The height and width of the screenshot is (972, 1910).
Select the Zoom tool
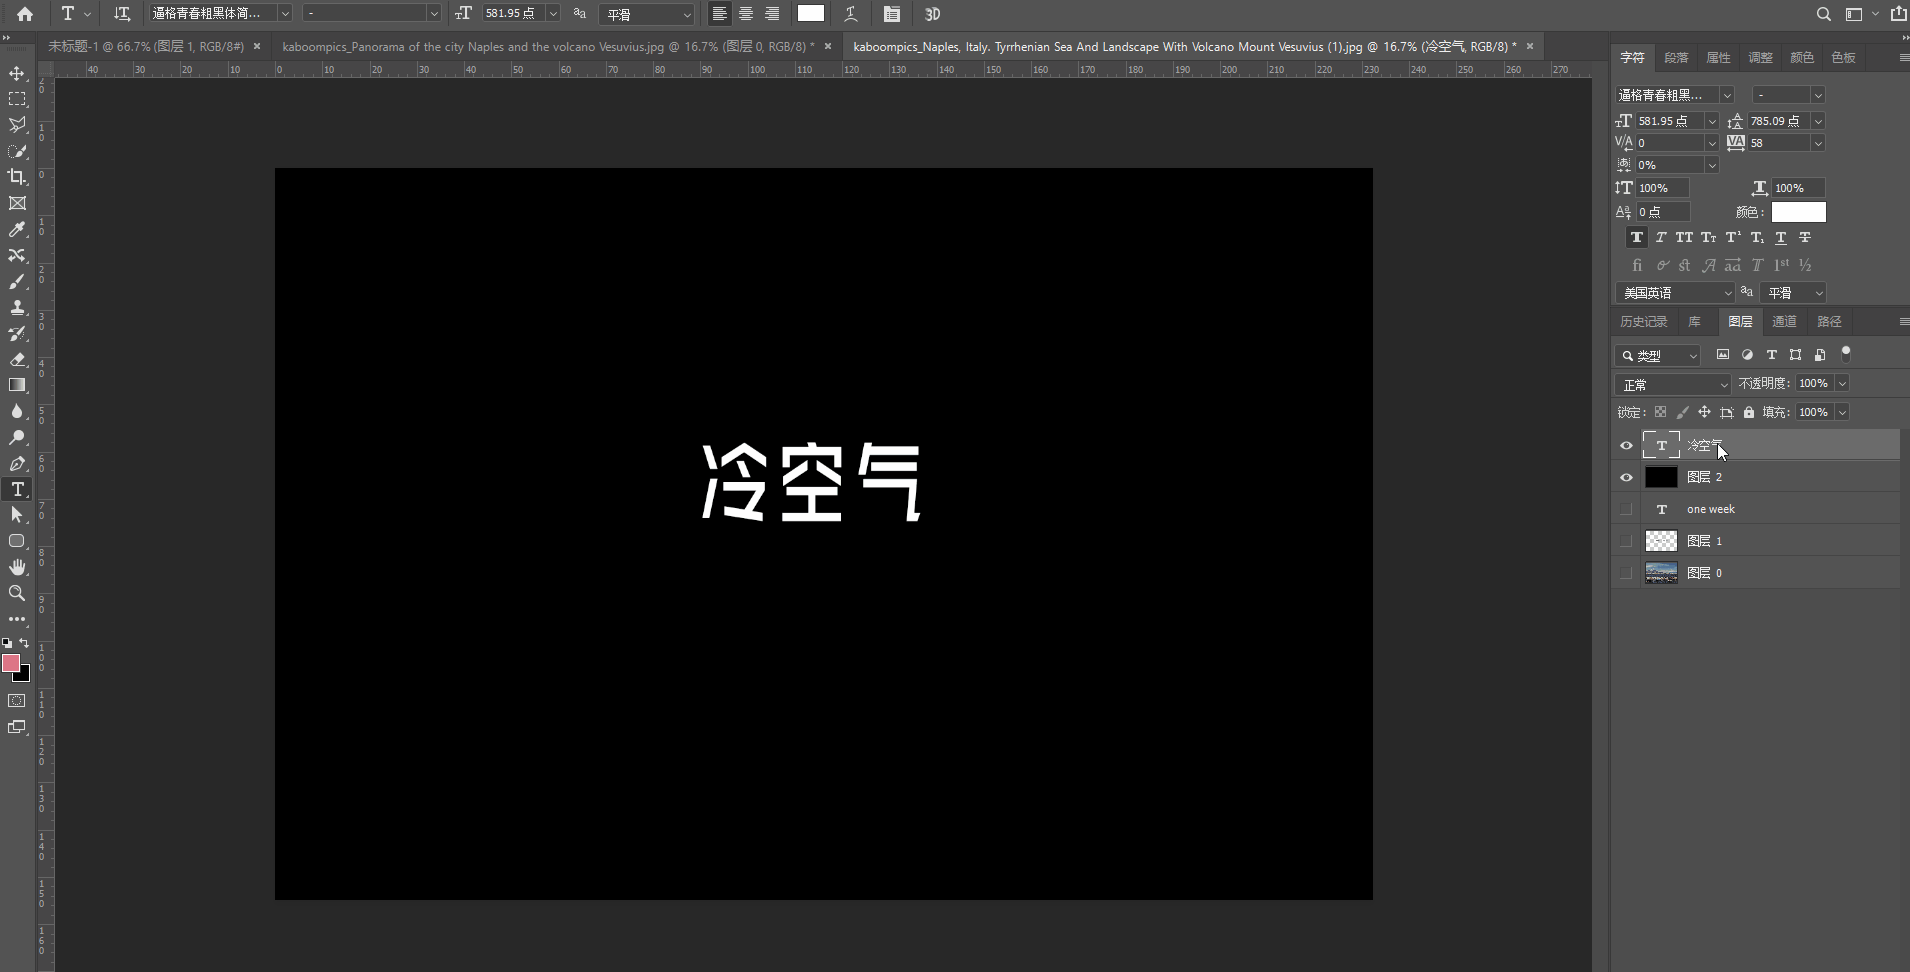click(x=17, y=593)
